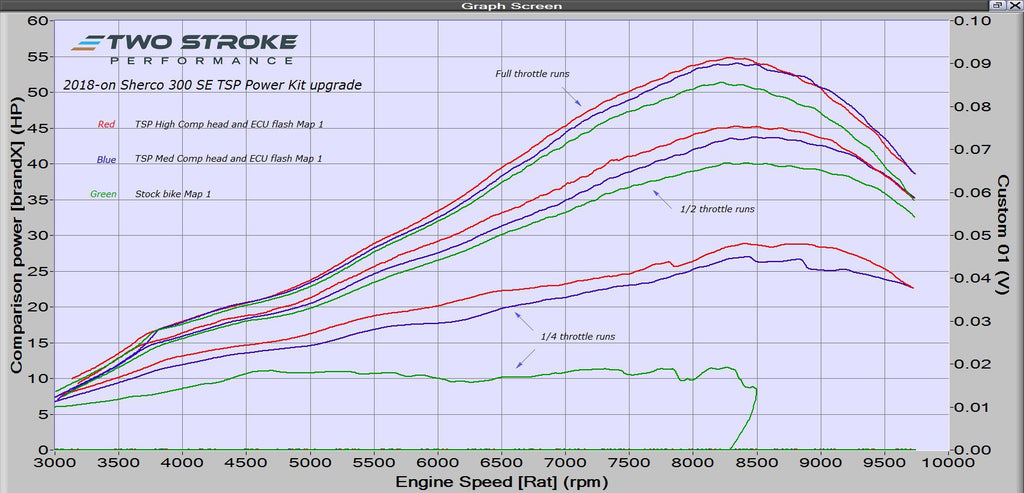Viewport: 1024px width, 493px height.
Task: Click the '60' tick on the HP axis
Action: coord(39,21)
